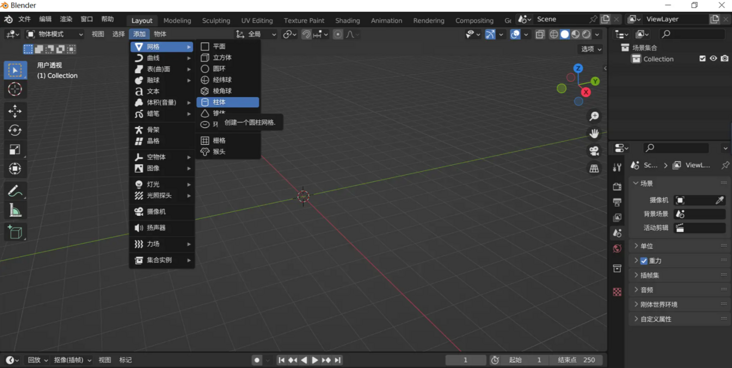This screenshot has width=732, height=368.
Task: Select the Move tool
Action: 15,111
